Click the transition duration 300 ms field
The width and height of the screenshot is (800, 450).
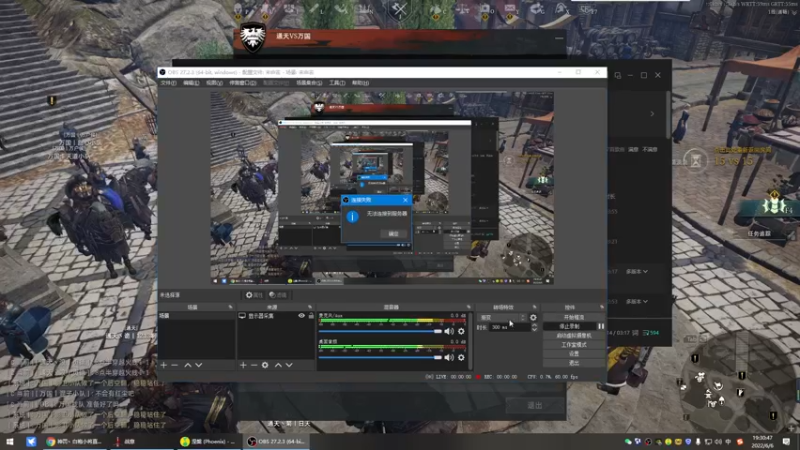[510, 327]
